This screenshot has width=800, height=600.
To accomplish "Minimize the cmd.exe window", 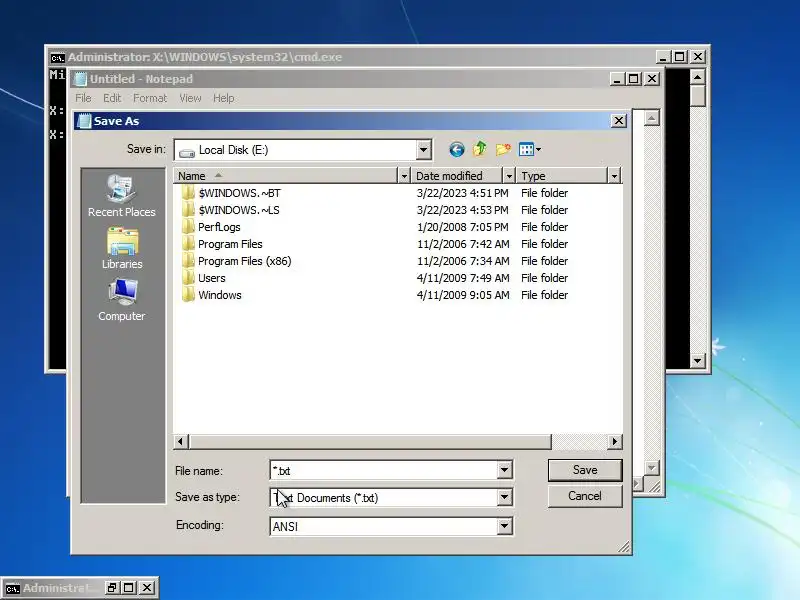I will click(x=662, y=57).
